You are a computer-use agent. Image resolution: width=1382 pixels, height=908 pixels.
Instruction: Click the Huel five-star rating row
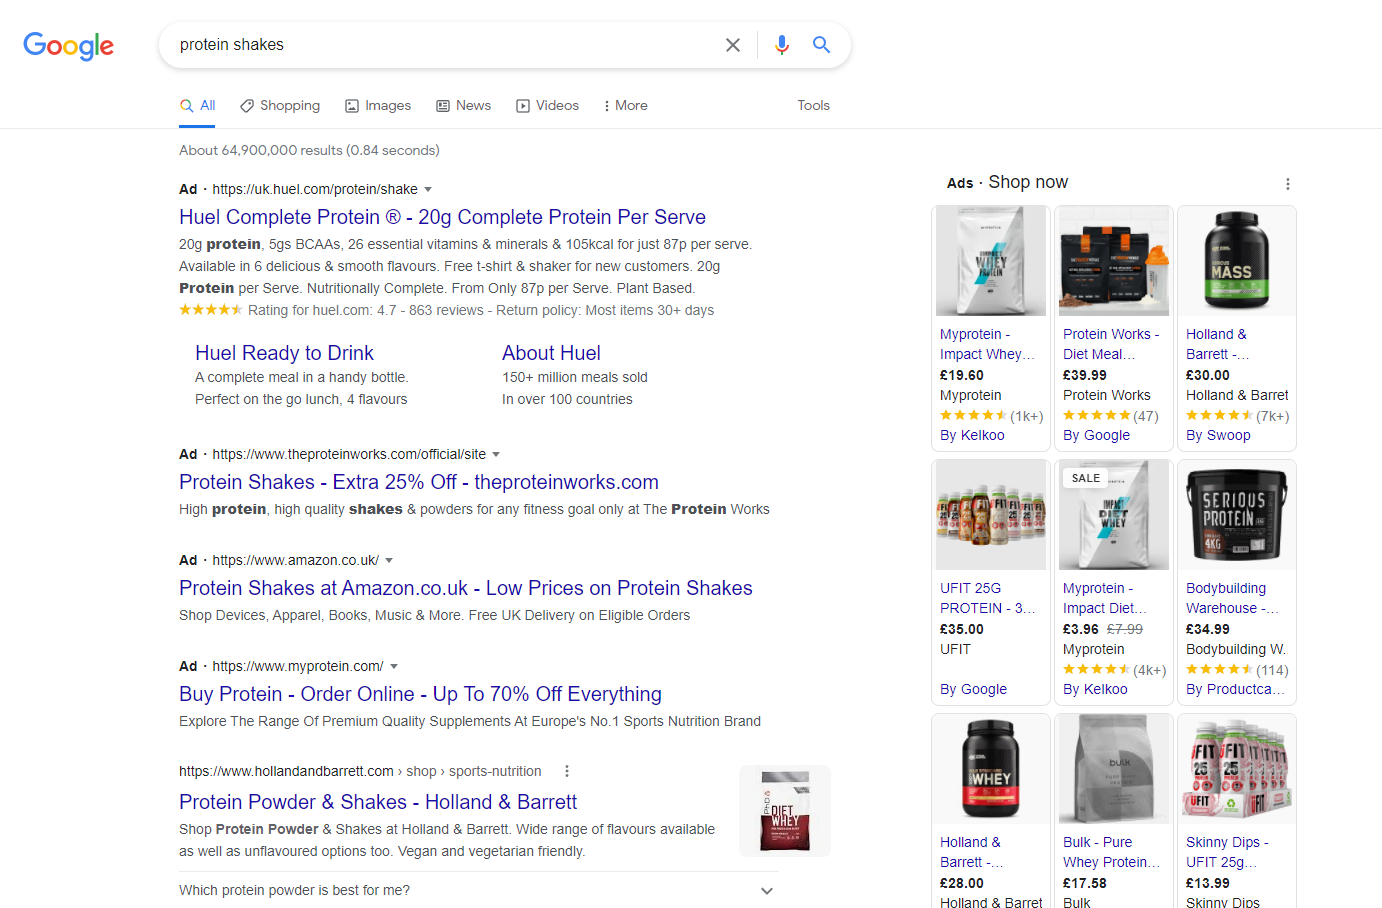click(x=211, y=310)
